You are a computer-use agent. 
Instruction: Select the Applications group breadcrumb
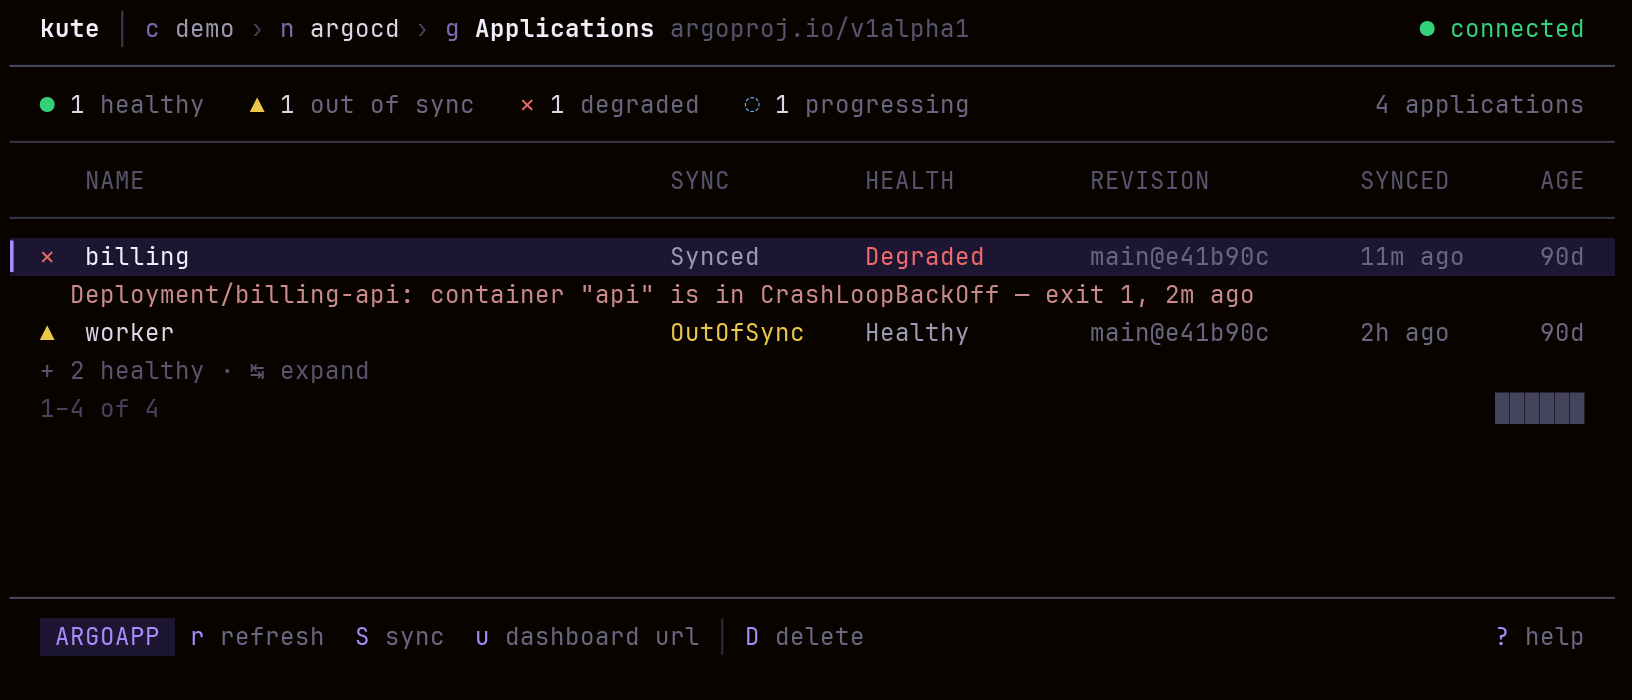550,29
